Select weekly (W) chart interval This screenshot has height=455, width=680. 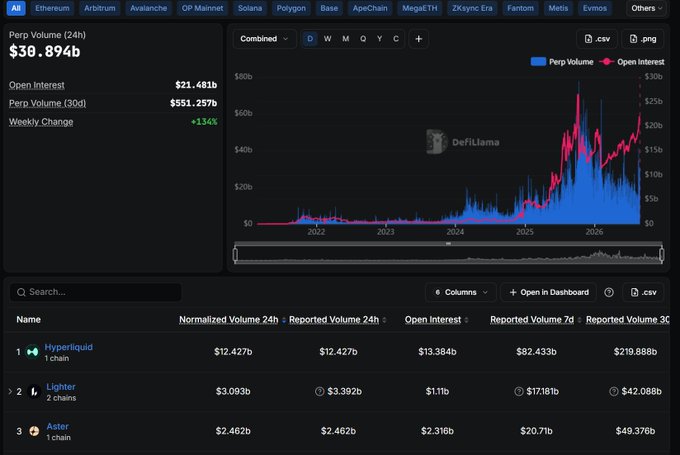tap(327, 39)
